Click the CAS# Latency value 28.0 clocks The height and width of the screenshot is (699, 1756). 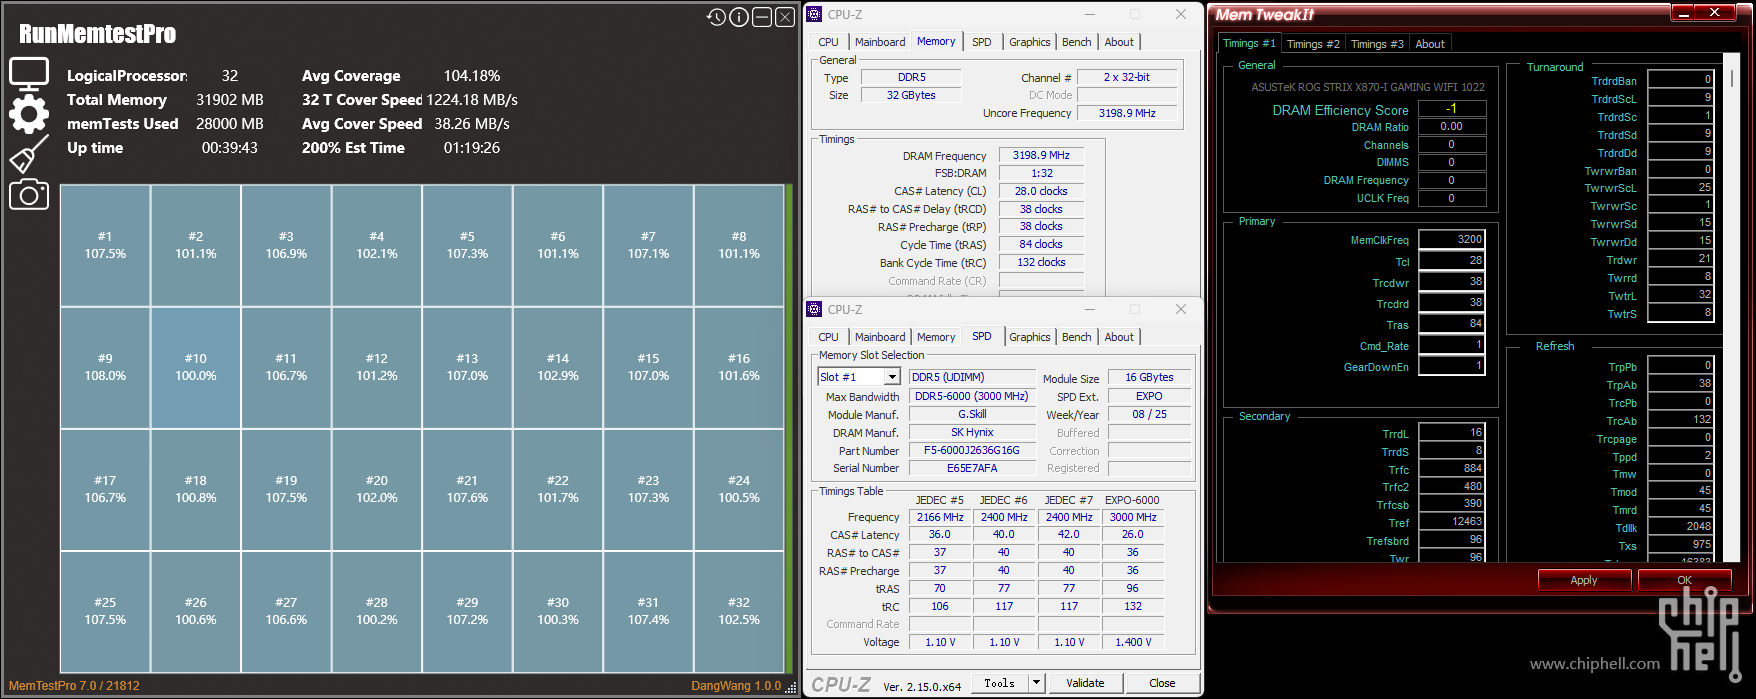[x=1041, y=191]
